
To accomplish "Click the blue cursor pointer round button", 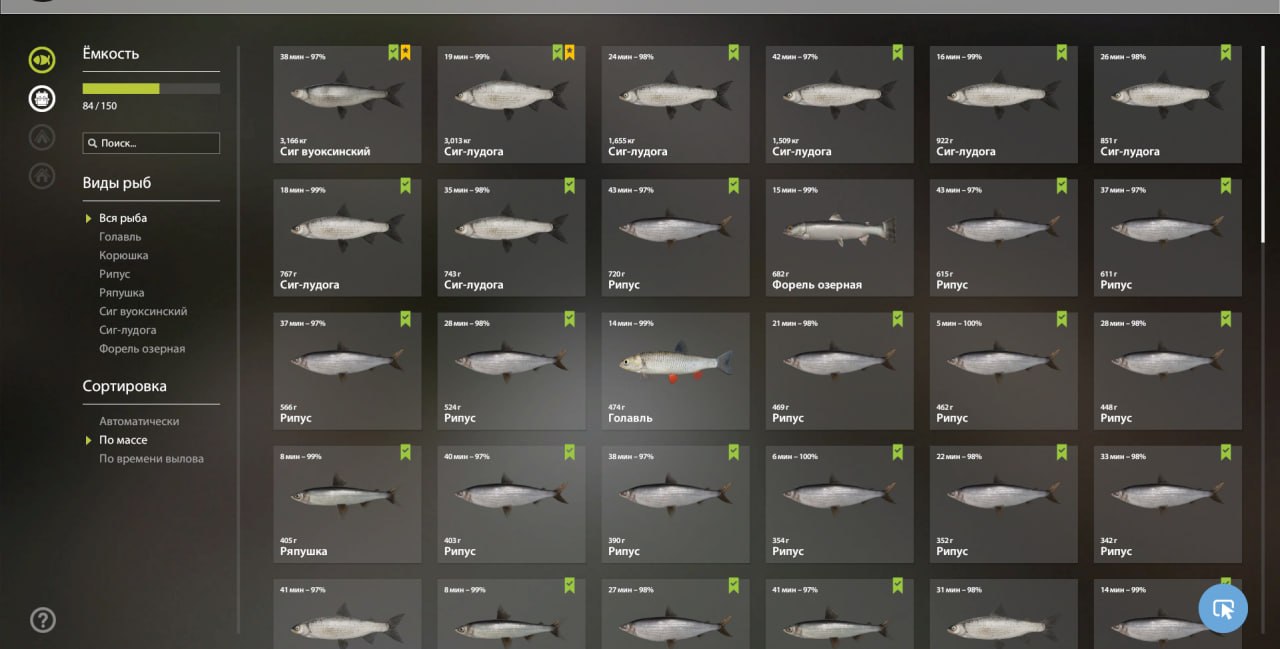I will (x=1223, y=608).
